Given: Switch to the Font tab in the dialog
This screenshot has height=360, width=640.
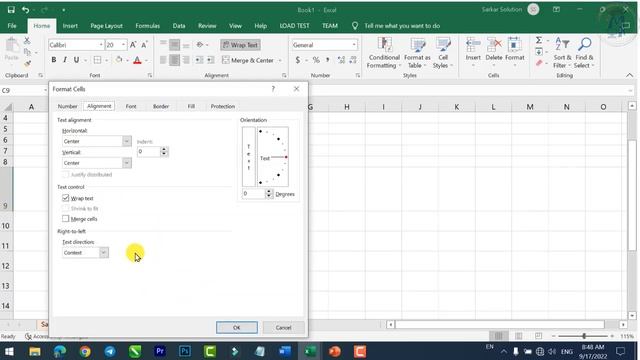Looking at the screenshot, I should point(131,106).
